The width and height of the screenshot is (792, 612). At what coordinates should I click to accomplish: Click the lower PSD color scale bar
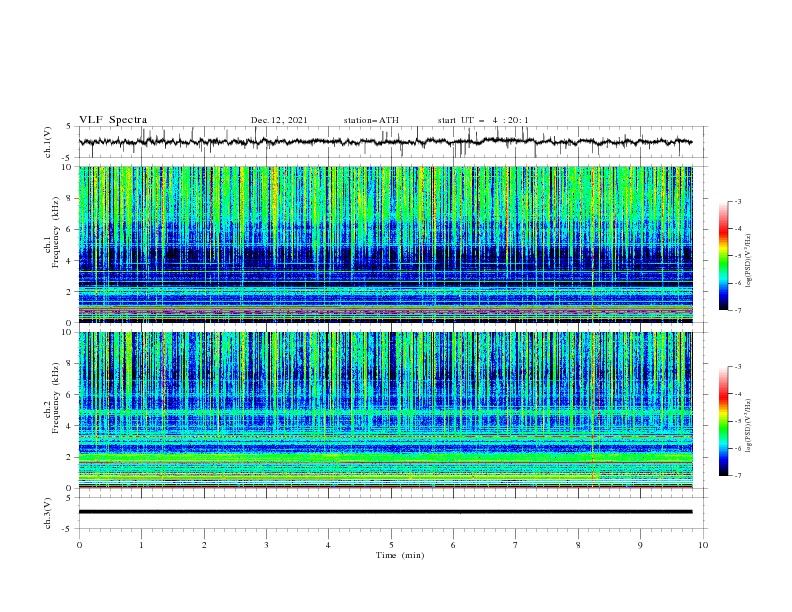click(723, 421)
